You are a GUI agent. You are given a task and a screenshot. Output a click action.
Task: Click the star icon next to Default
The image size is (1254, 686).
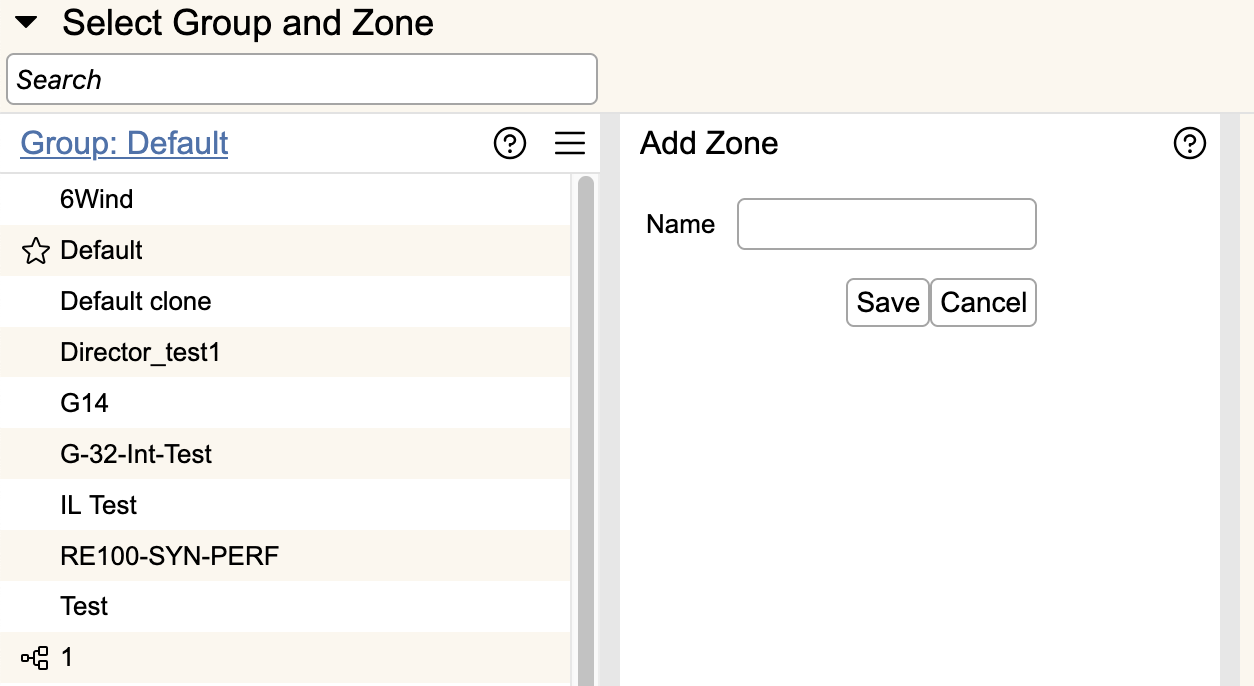[35, 251]
